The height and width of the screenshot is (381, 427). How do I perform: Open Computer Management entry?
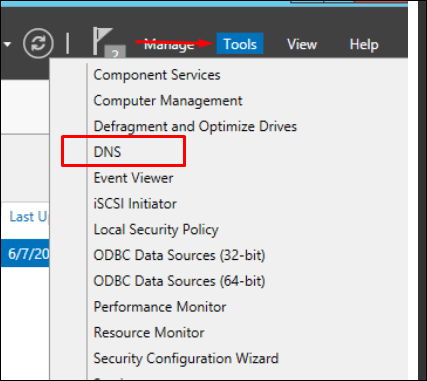[168, 101]
